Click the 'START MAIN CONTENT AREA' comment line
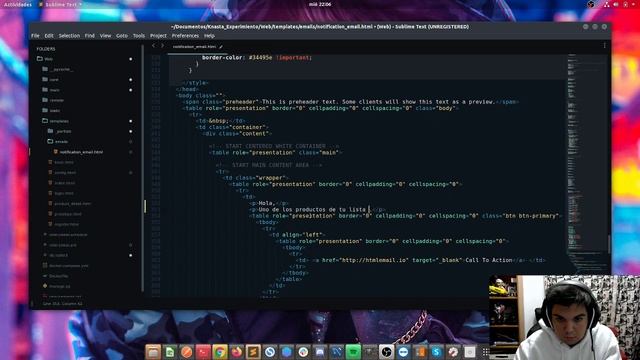The image size is (640, 360). (x=269, y=165)
